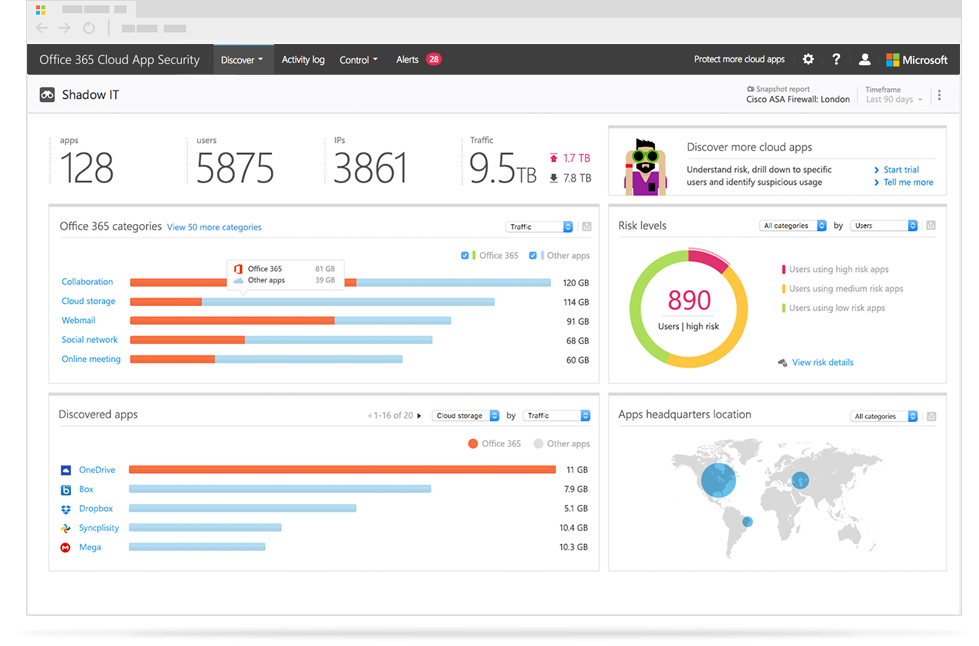The width and height of the screenshot is (979, 646).
Task: Open All categories dropdown in Apps headquarters
Action: point(884,416)
